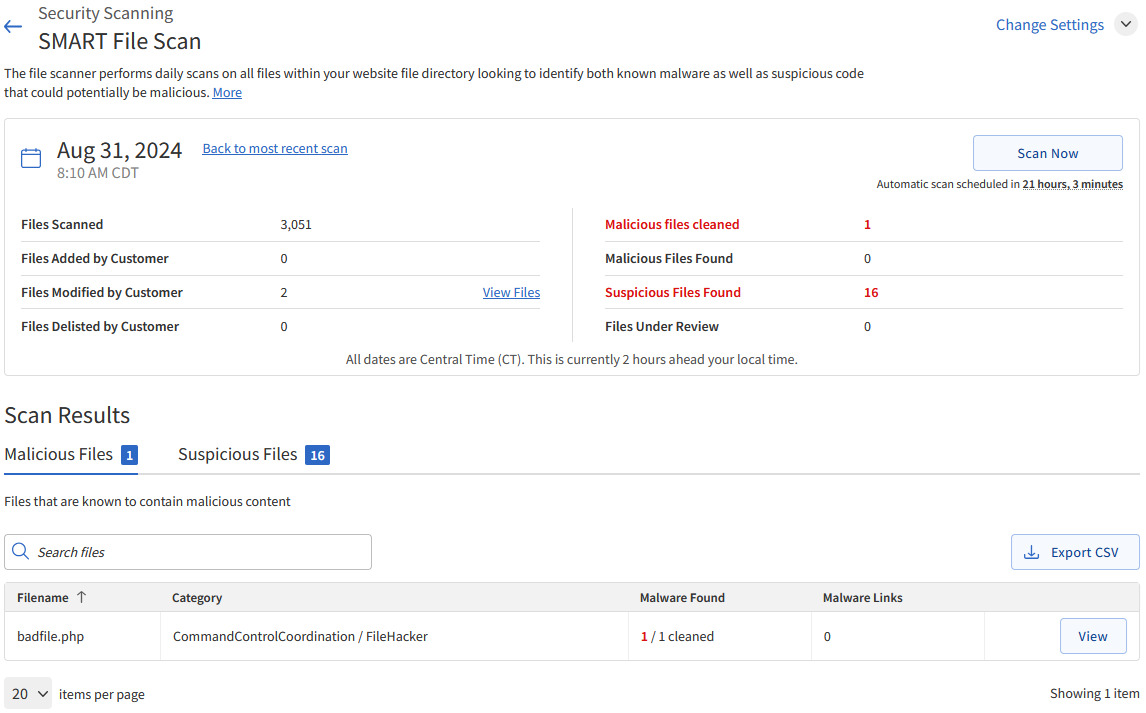Open View Files for modified files
The height and width of the screenshot is (713, 1146).
tap(511, 293)
